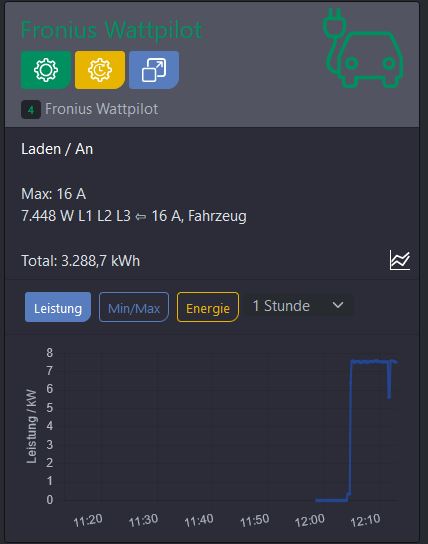
Task: Open the yellow timer settings button
Action: click(100, 70)
